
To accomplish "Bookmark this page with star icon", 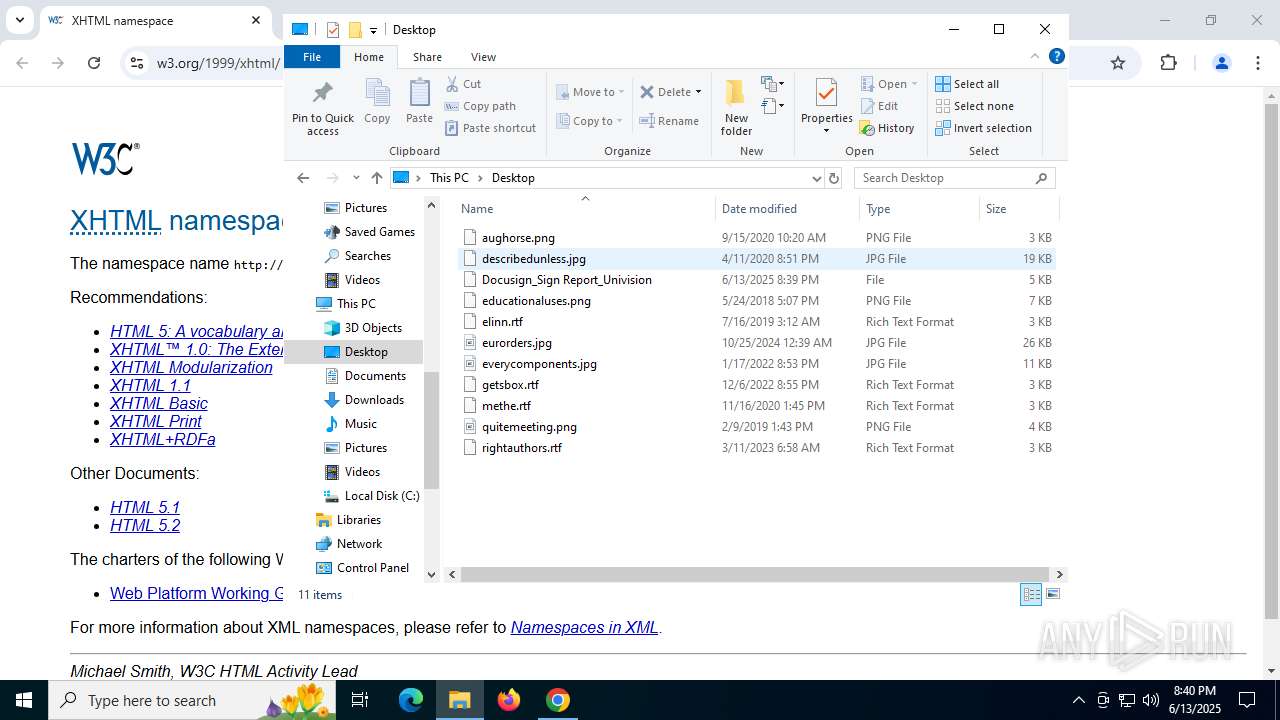I will coord(1118,63).
